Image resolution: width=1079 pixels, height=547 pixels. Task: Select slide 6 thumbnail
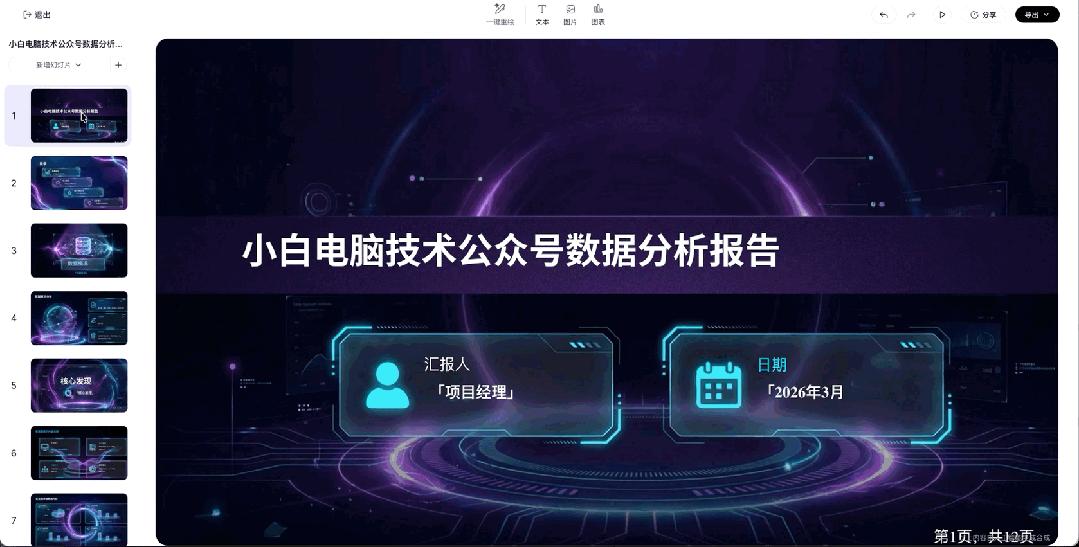tap(79, 453)
